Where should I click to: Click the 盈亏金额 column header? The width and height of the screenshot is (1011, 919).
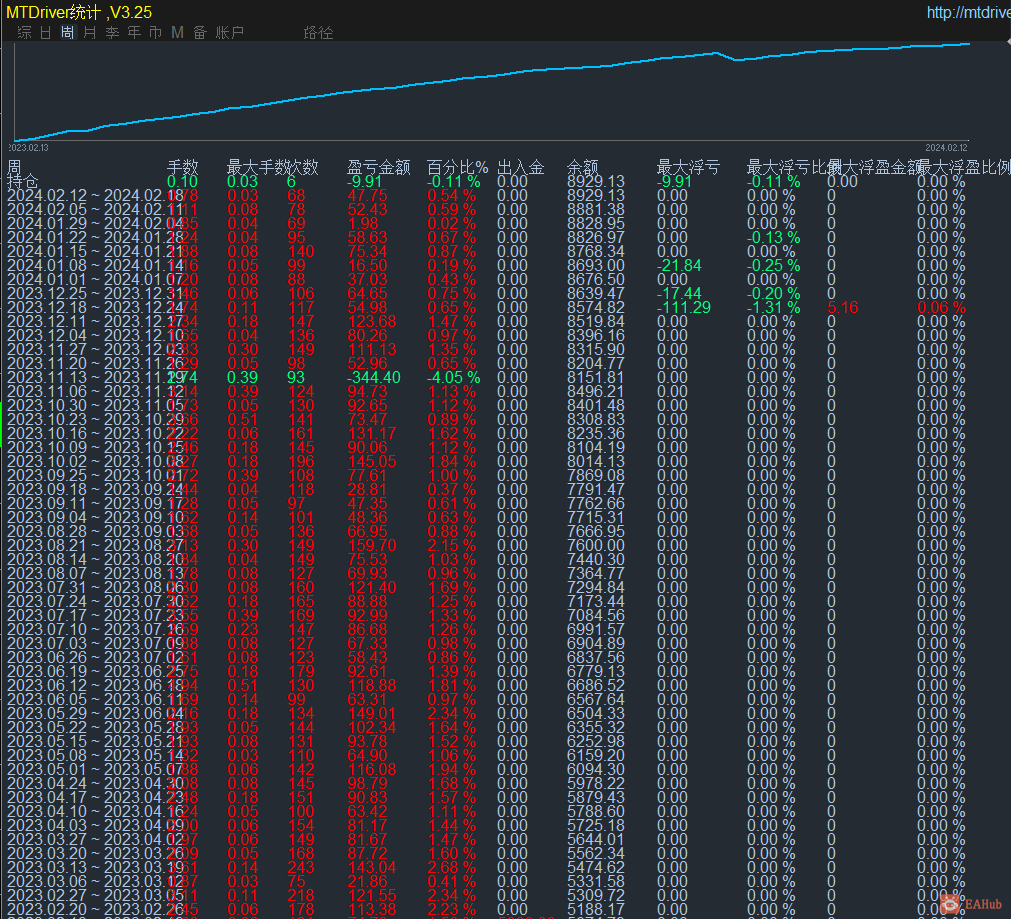coord(378,167)
